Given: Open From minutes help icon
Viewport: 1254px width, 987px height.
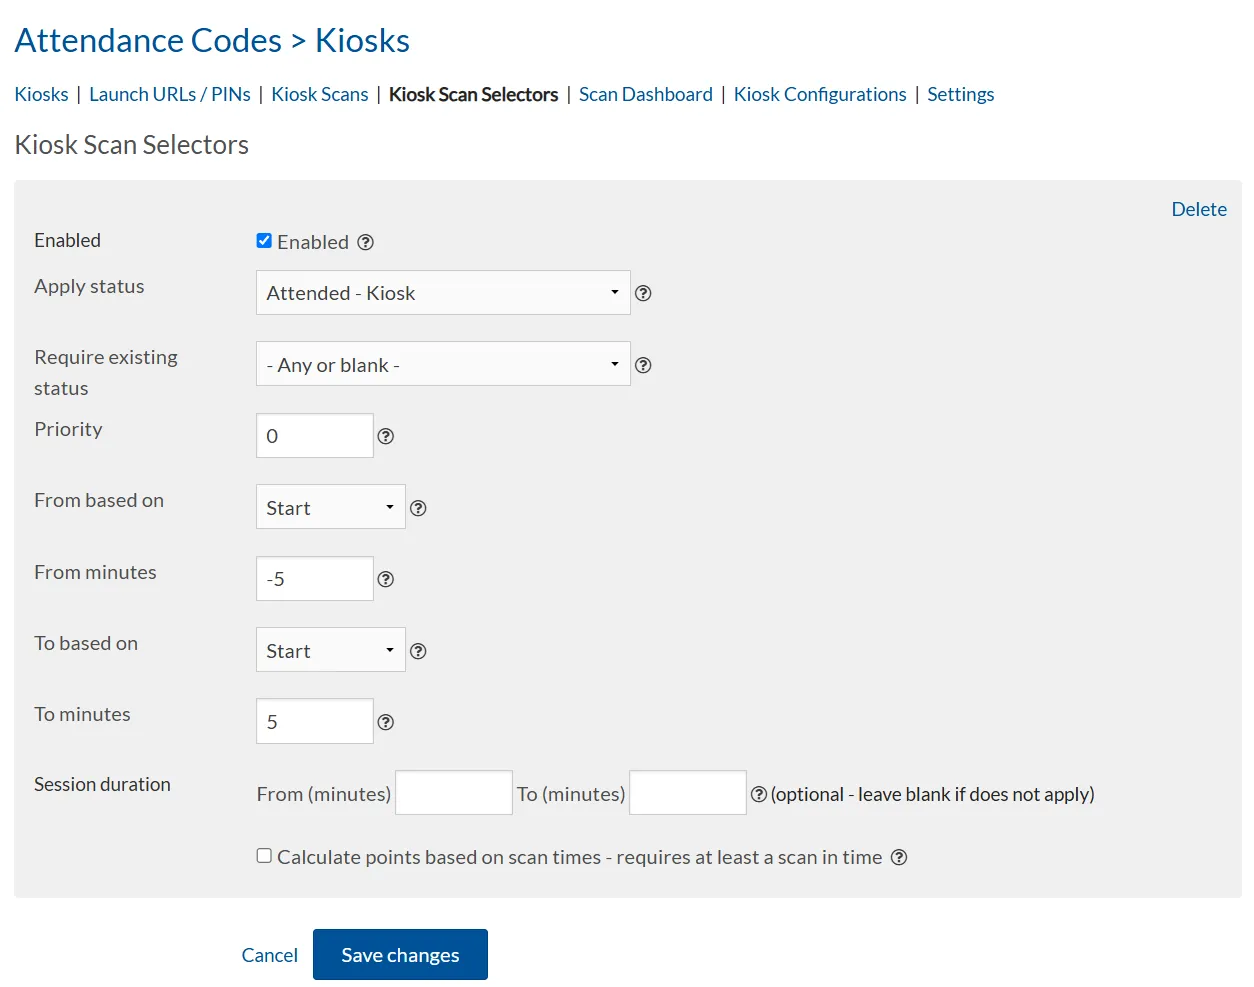Looking at the screenshot, I should (386, 579).
